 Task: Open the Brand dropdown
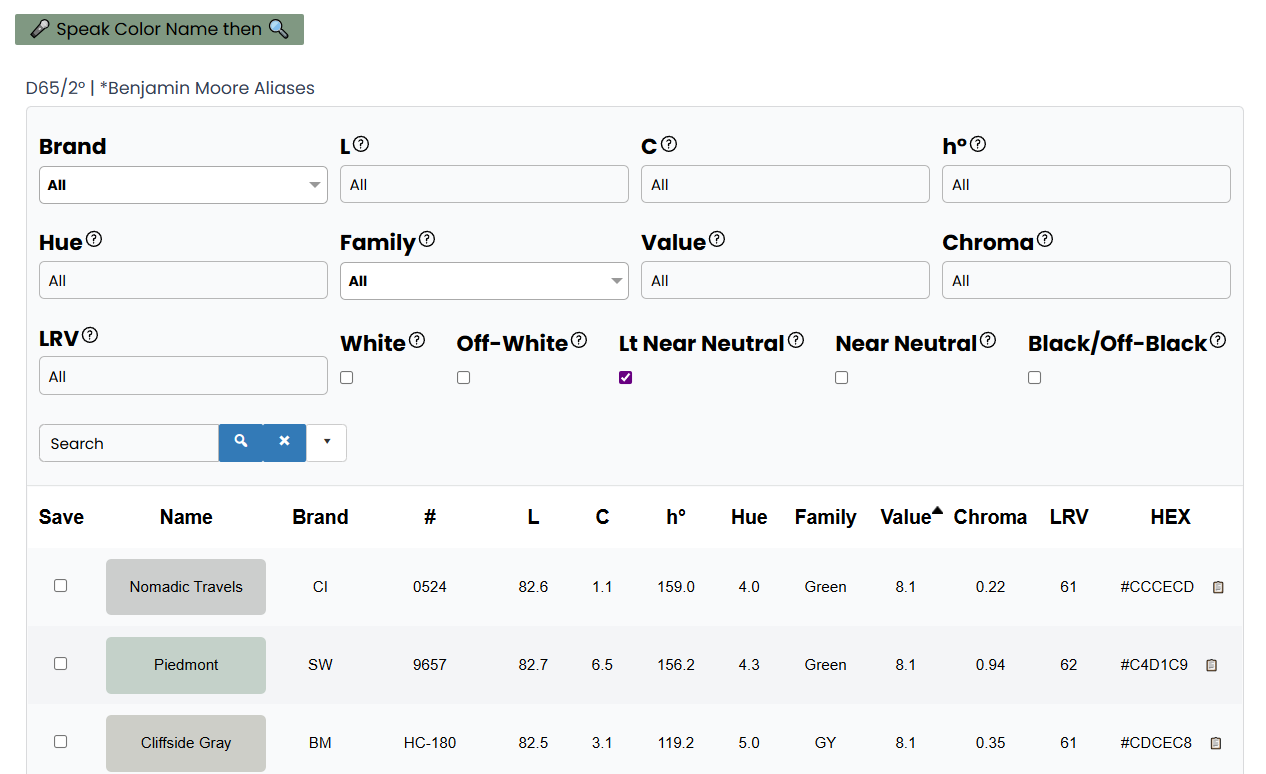tap(183, 185)
